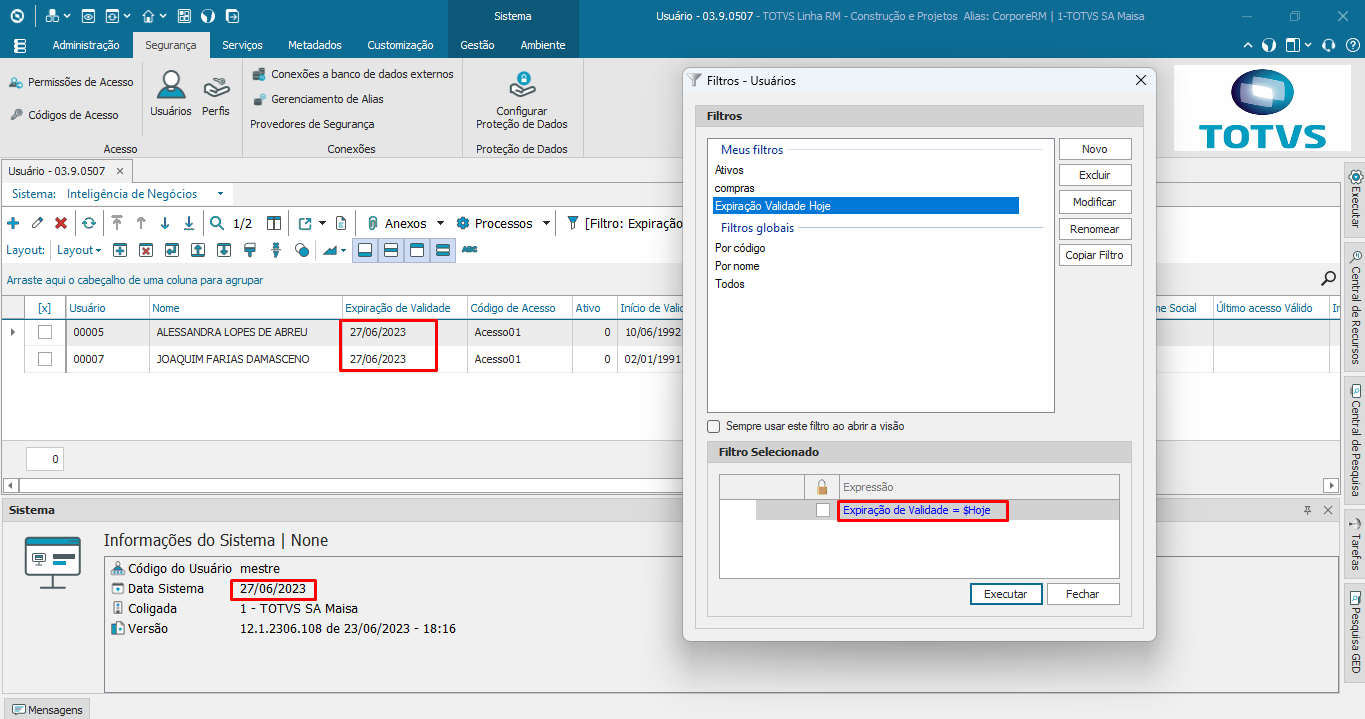Open the Ambiente ribbon tab
Screen dimensions: 1365x719
click(543, 45)
